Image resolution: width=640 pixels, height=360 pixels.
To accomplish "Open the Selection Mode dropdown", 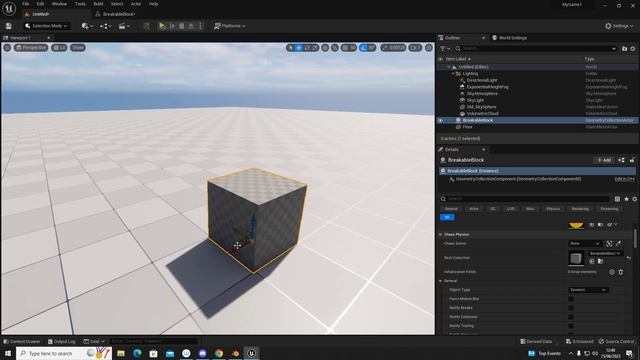I will tap(46, 26).
